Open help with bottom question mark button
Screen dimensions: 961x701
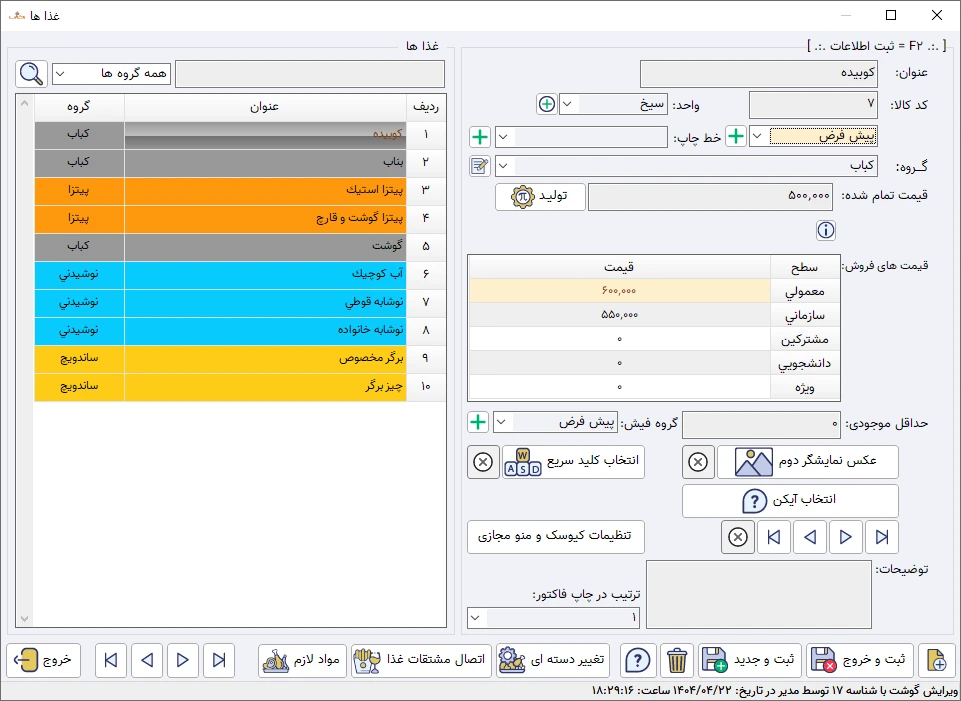click(x=638, y=660)
